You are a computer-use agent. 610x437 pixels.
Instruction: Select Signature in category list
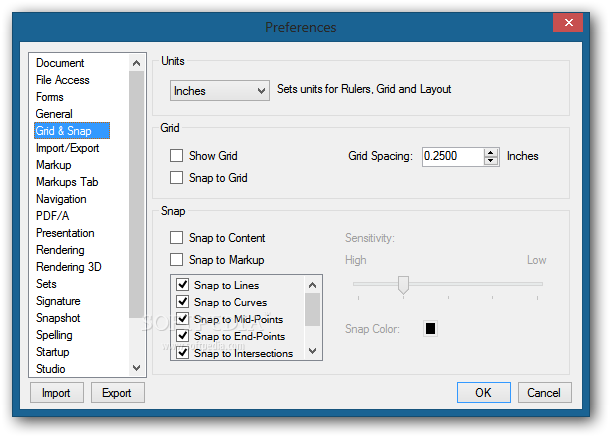point(58,301)
